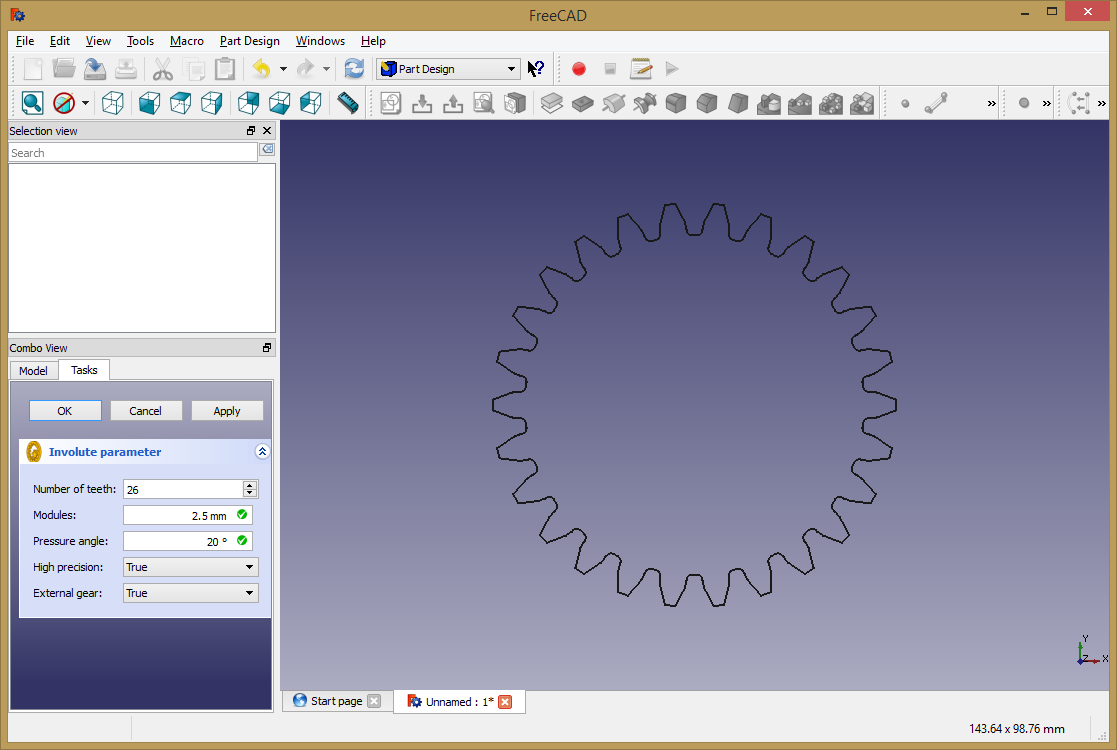Click the Linear pattern icon
The width and height of the screenshot is (1117, 750).
pos(800,103)
